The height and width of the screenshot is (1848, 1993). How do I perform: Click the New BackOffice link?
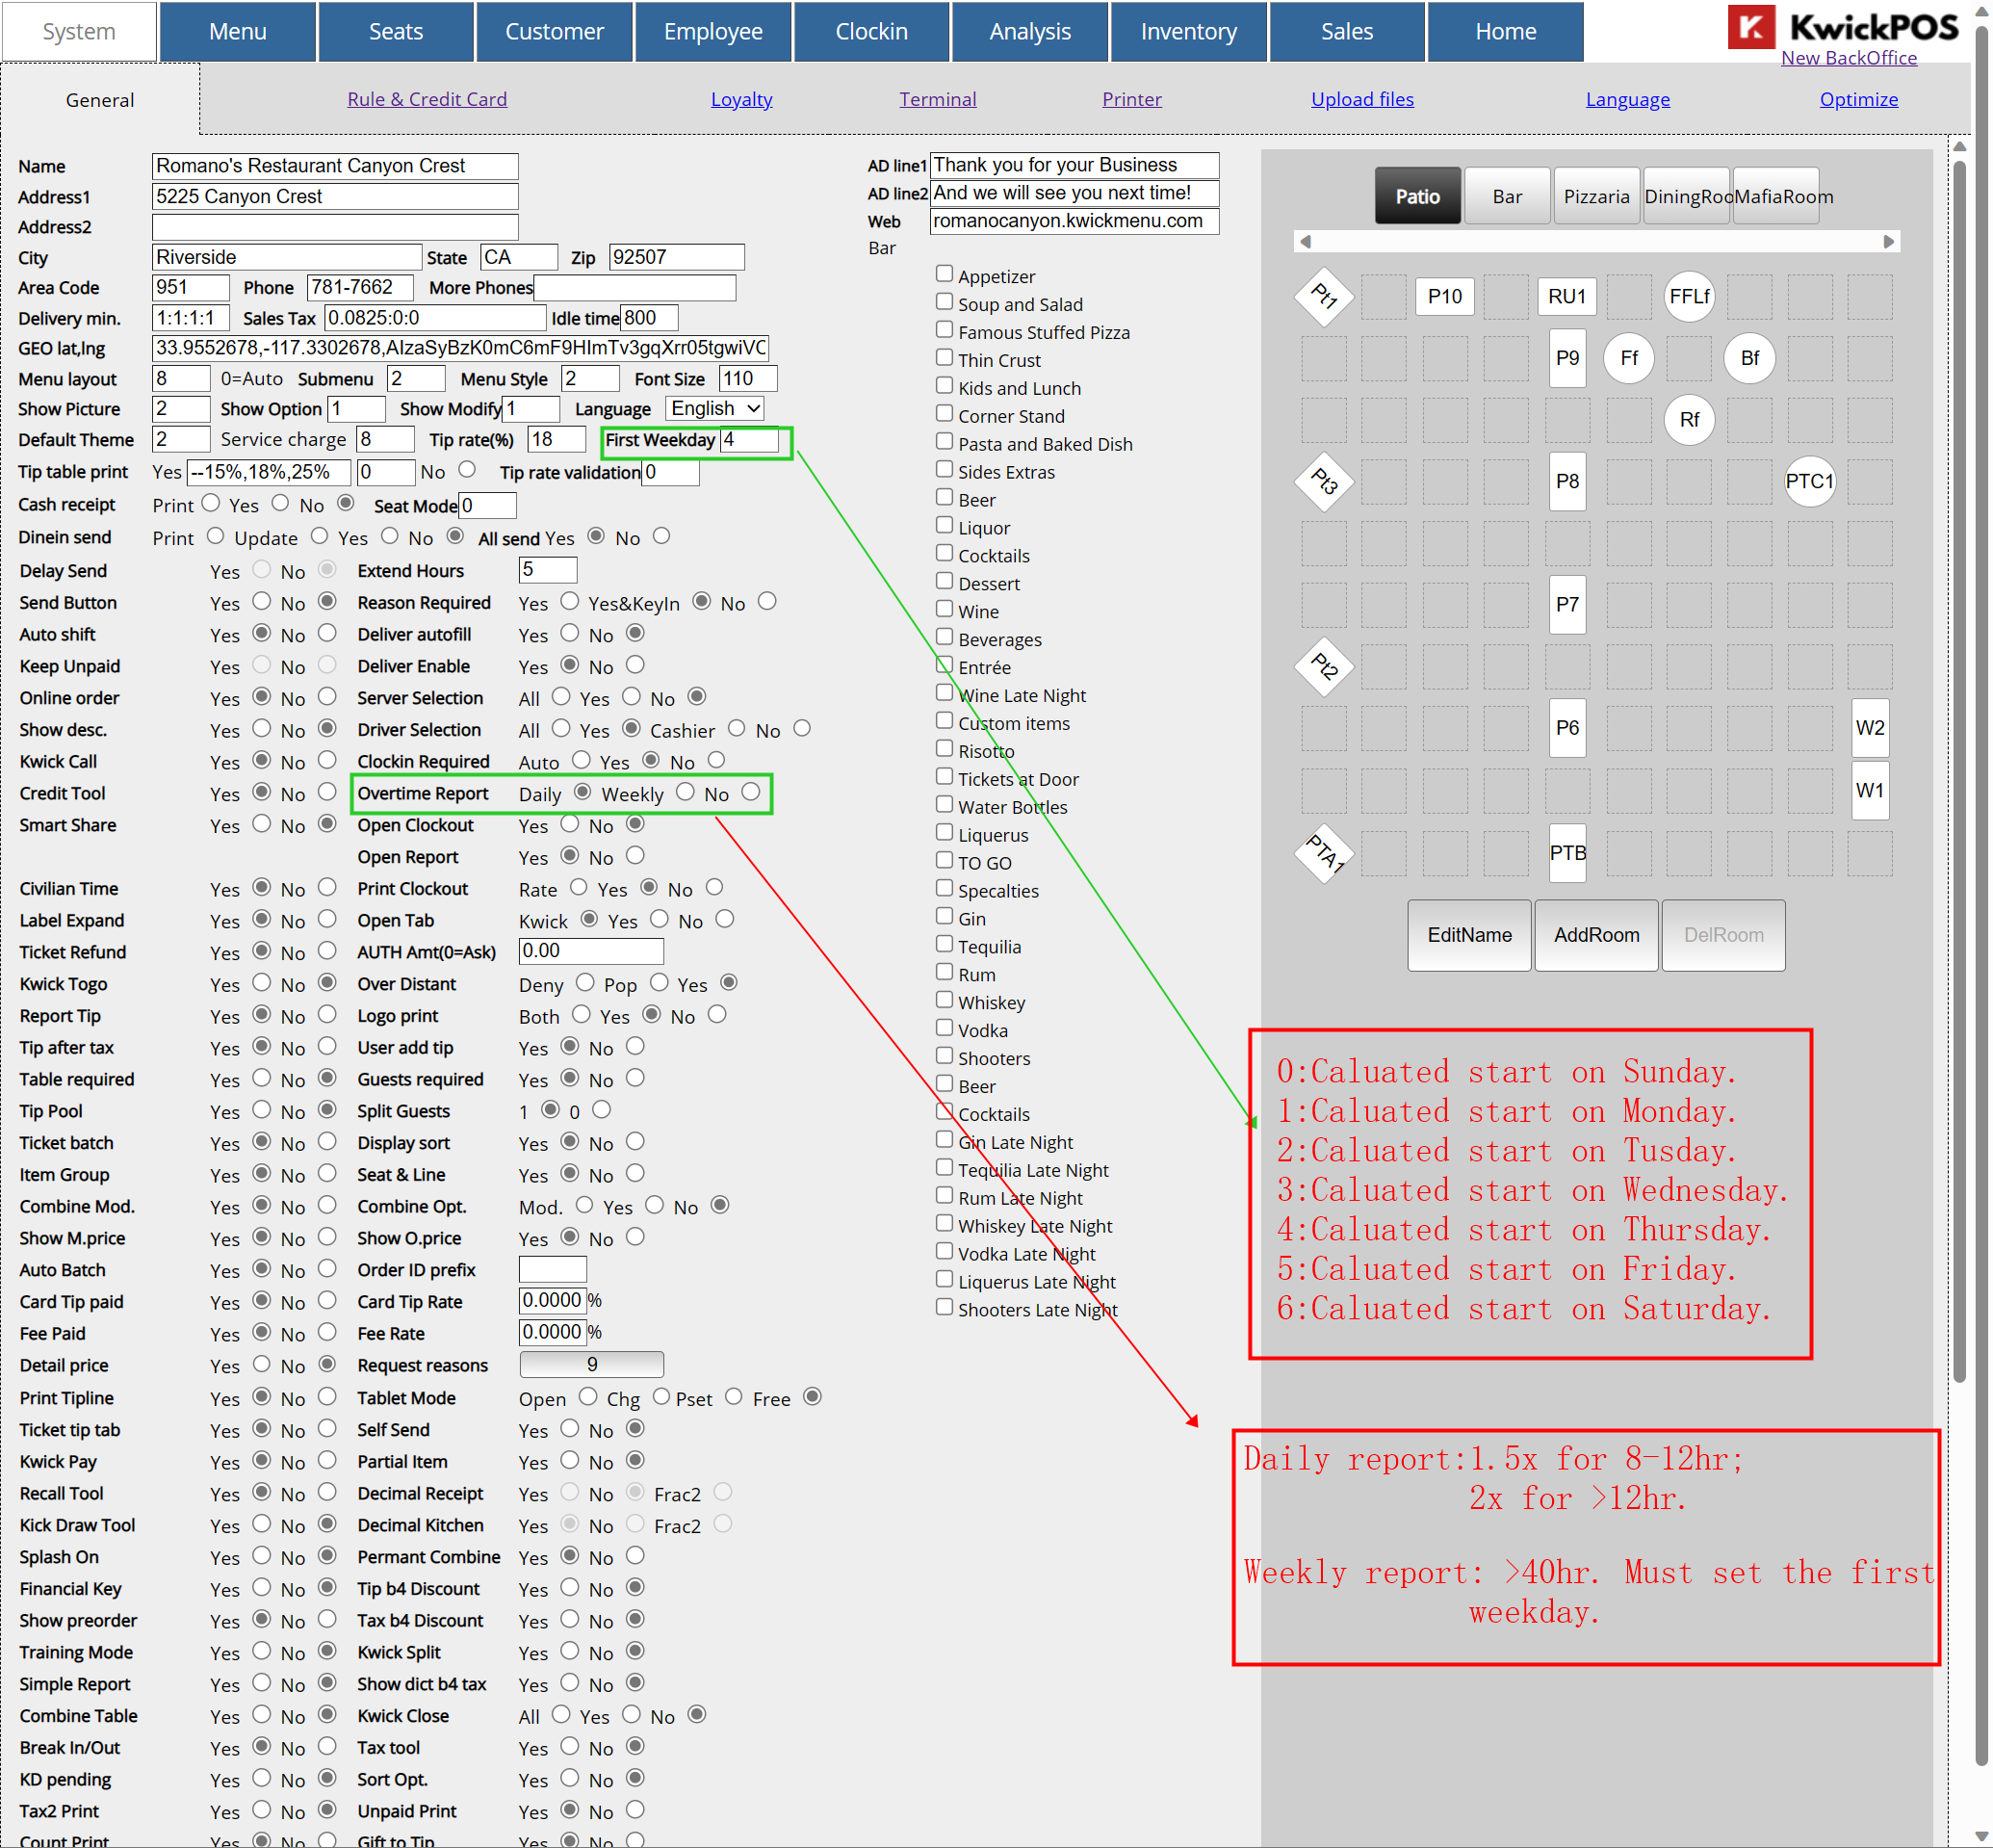pyautogui.click(x=1849, y=58)
